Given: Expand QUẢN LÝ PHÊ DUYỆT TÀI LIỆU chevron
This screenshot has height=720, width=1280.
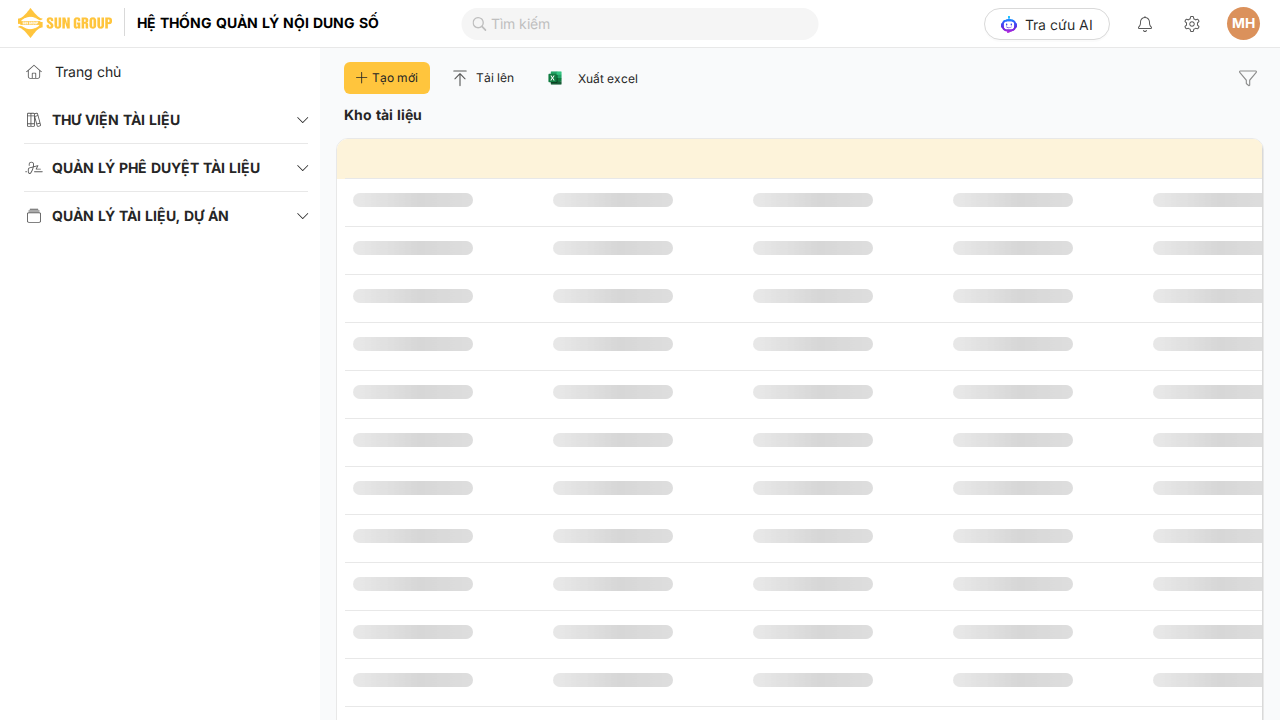Looking at the screenshot, I should pos(303,168).
